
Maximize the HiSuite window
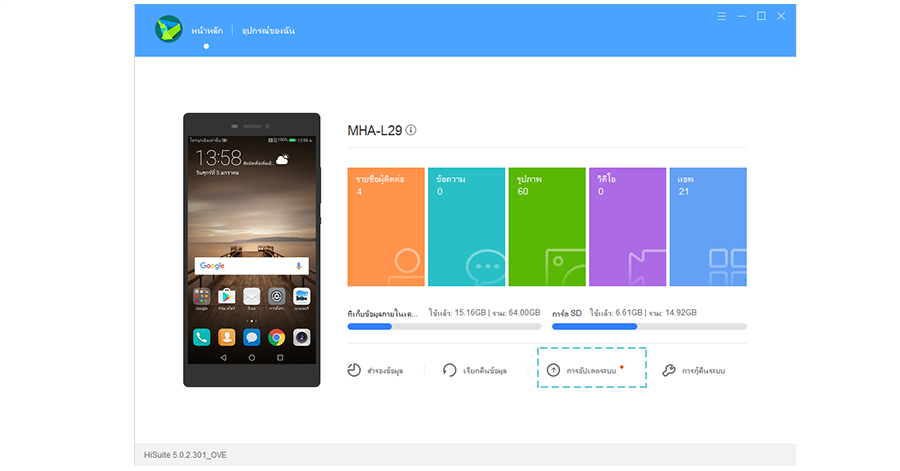point(761,16)
